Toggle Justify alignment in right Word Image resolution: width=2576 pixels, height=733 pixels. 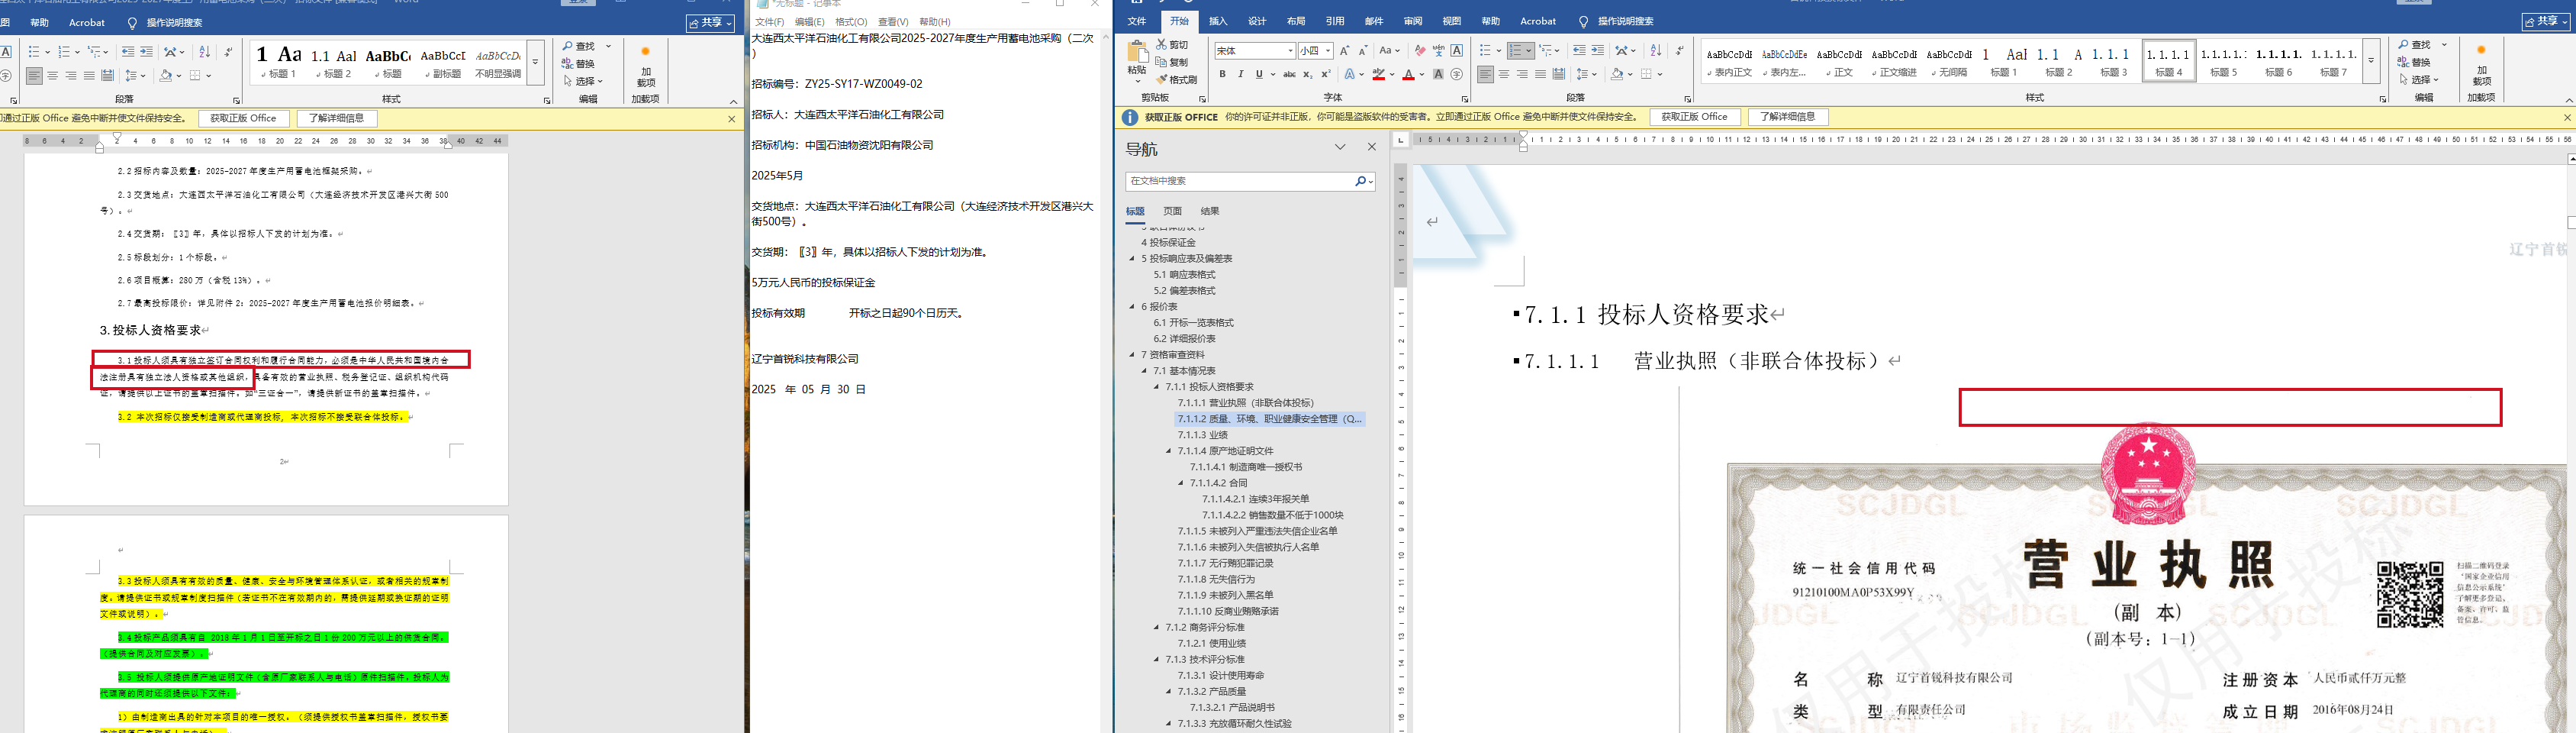click(1540, 74)
